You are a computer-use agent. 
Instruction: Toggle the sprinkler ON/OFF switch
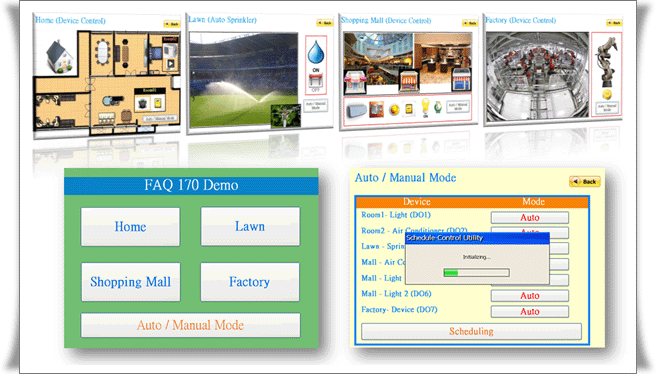coord(316,80)
